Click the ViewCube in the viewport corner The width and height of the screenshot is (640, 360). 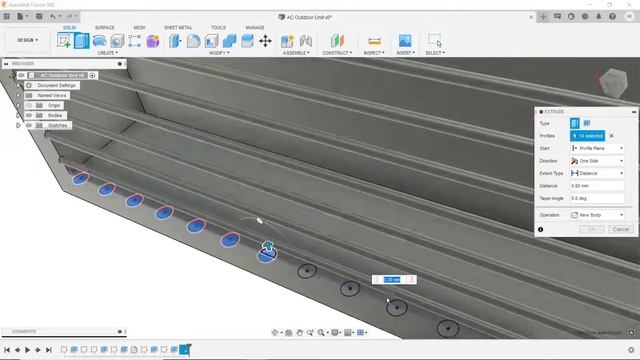pyautogui.click(x=613, y=82)
